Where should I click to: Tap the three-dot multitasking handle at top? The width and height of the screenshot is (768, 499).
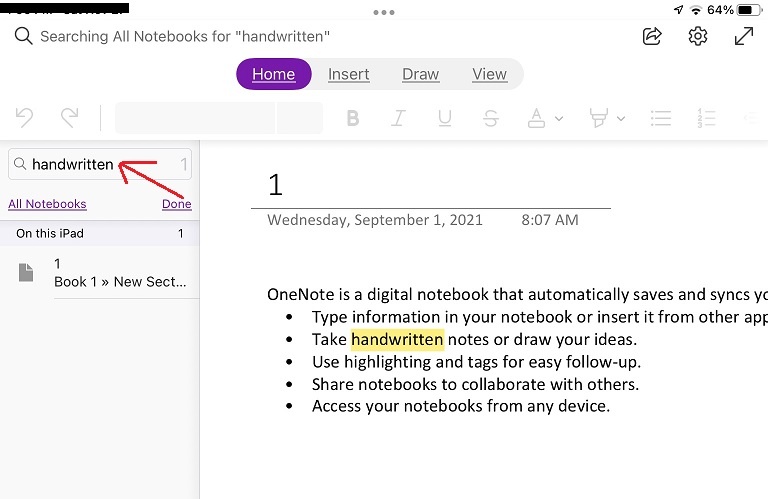click(x=384, y=12)
